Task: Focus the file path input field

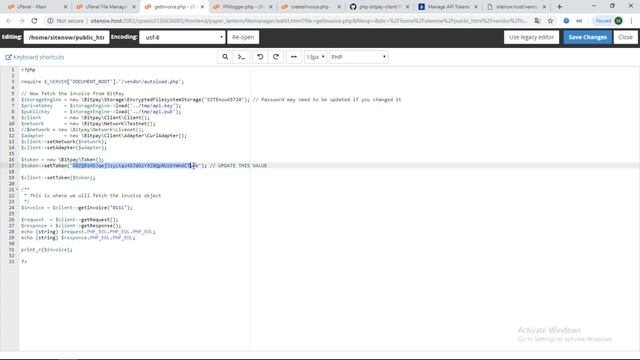Action: [67, 37]
